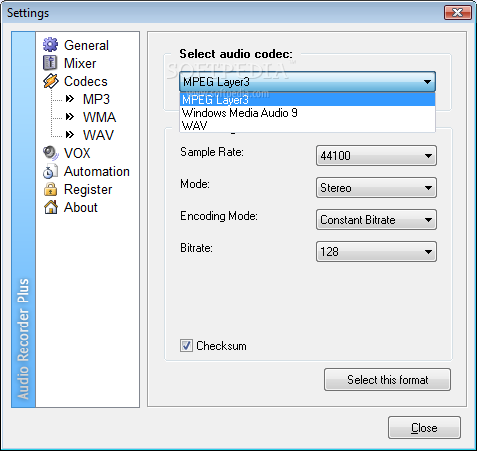Select the Codecs tree entry
Image resolution: width=477 pixels, height=451 pixels.
[86, 81]
